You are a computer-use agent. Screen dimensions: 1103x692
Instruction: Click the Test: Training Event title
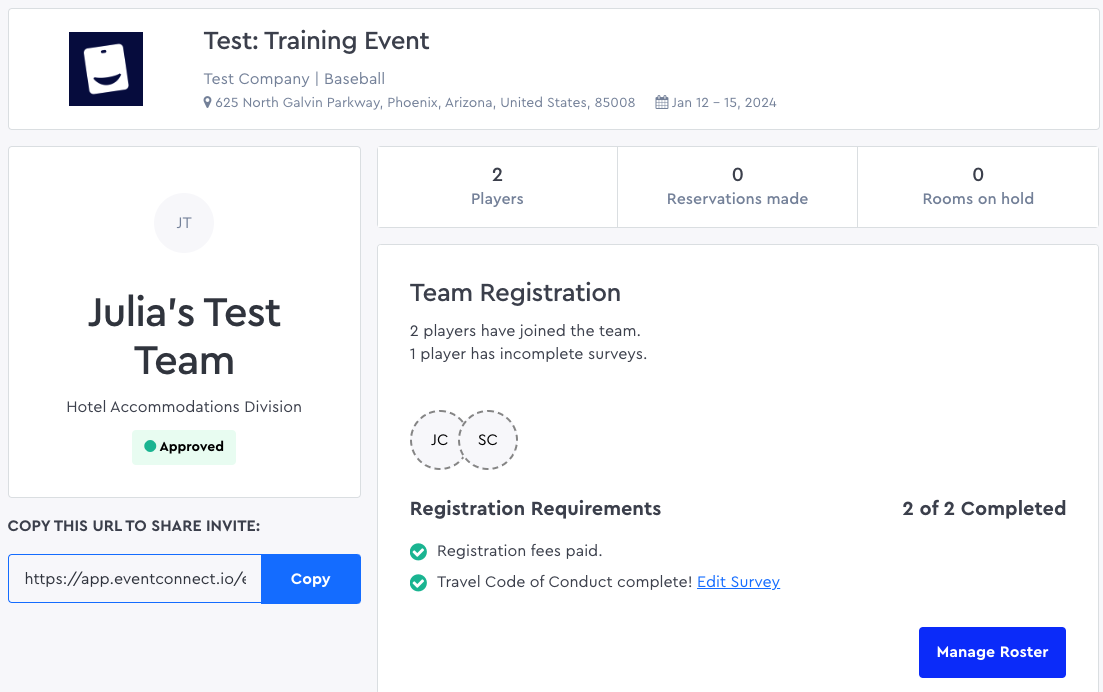tap(316, 41)
